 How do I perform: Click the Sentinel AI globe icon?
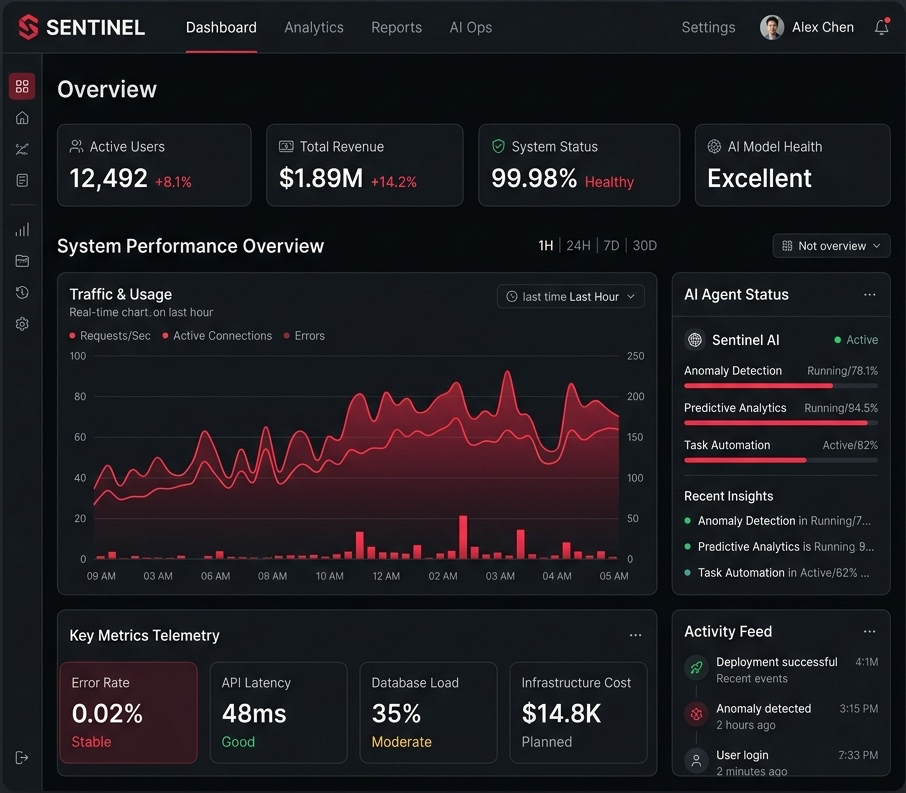pyautogui.click(x=695, y=340)
